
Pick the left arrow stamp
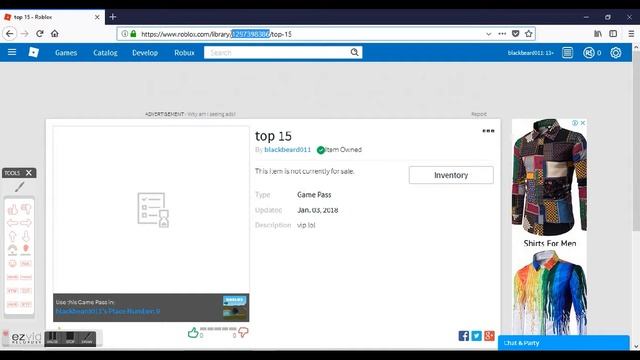point(13,223)
